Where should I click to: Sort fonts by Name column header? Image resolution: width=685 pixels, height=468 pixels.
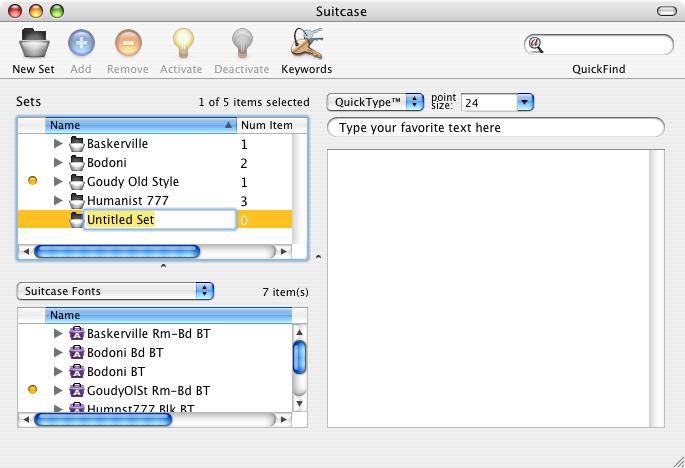169,315
